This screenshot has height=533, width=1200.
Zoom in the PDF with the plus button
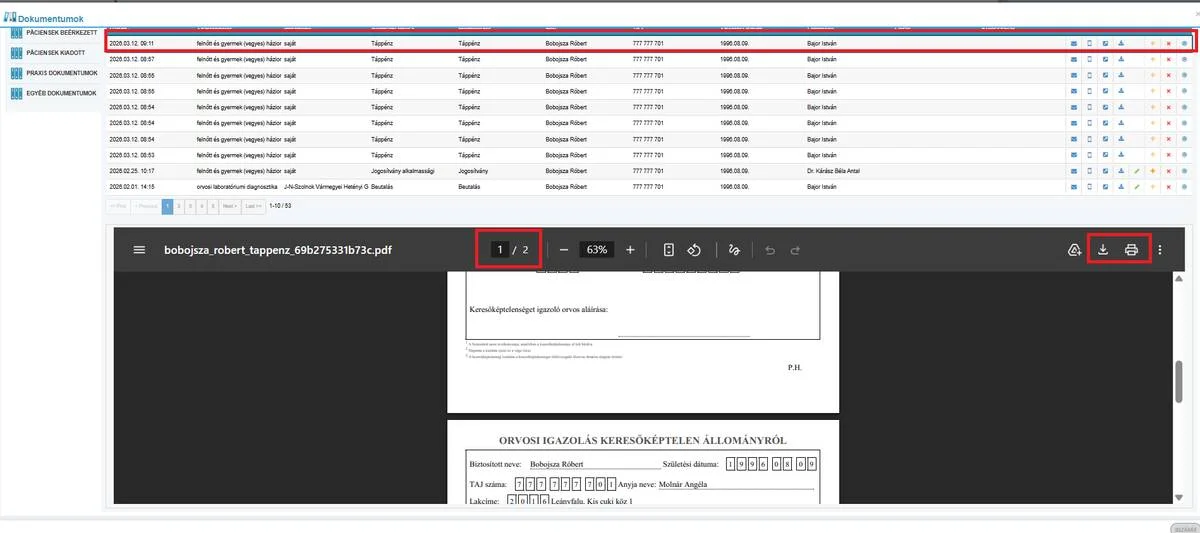click(630, 250)
